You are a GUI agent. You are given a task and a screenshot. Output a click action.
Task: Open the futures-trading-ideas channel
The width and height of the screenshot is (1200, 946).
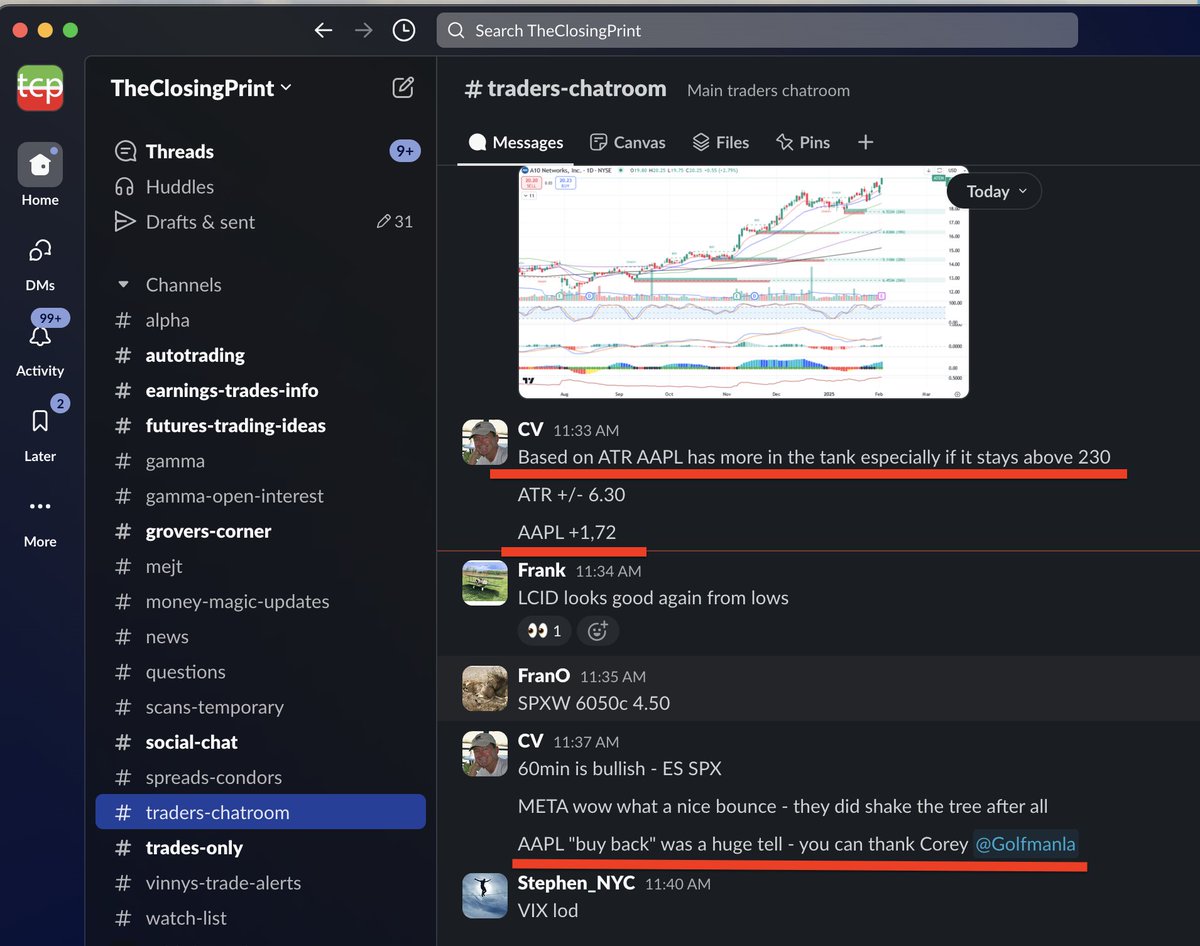click(x=260, y=425)
